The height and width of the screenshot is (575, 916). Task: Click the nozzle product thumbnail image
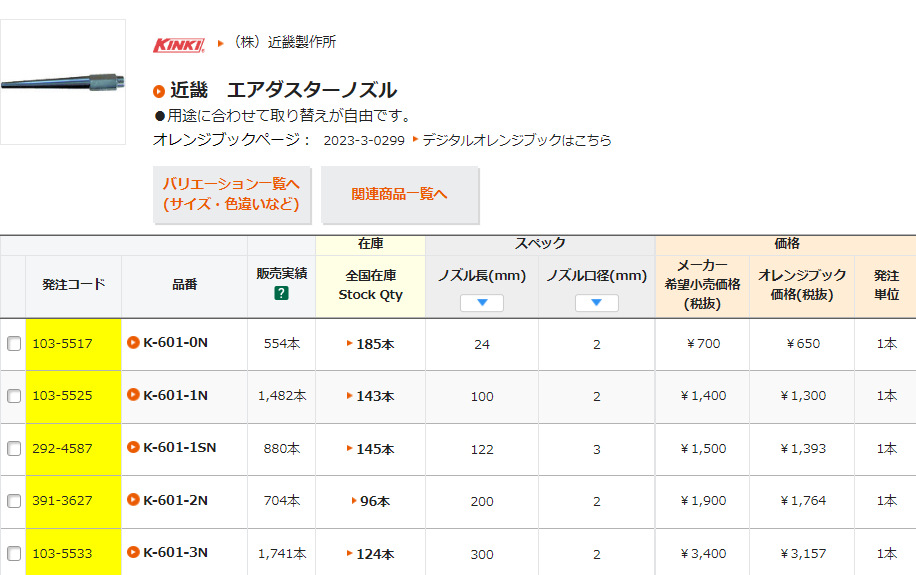pyautogui.click(x=63, y=82)
